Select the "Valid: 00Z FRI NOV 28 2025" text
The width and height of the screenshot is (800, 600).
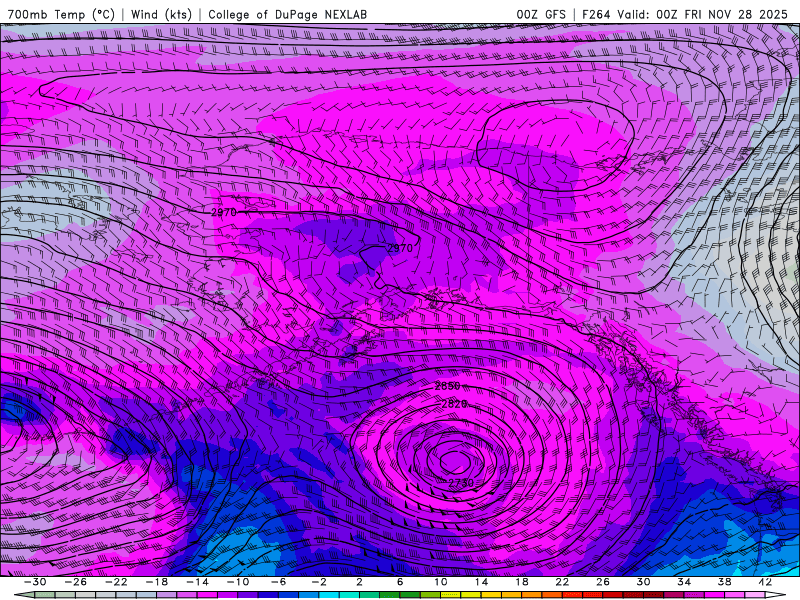tap(703, 14)
